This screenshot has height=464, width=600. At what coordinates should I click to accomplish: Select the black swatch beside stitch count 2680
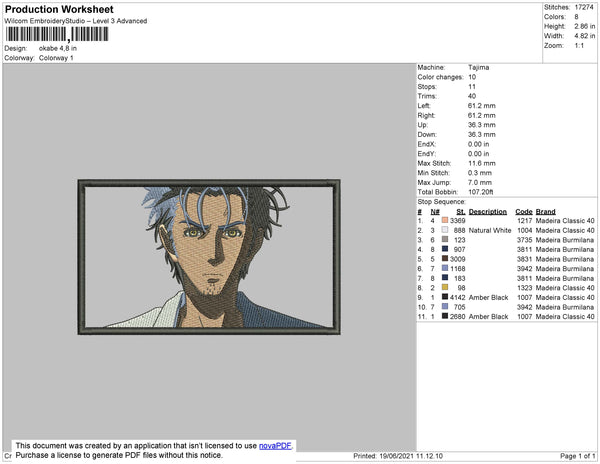point(445,316)
